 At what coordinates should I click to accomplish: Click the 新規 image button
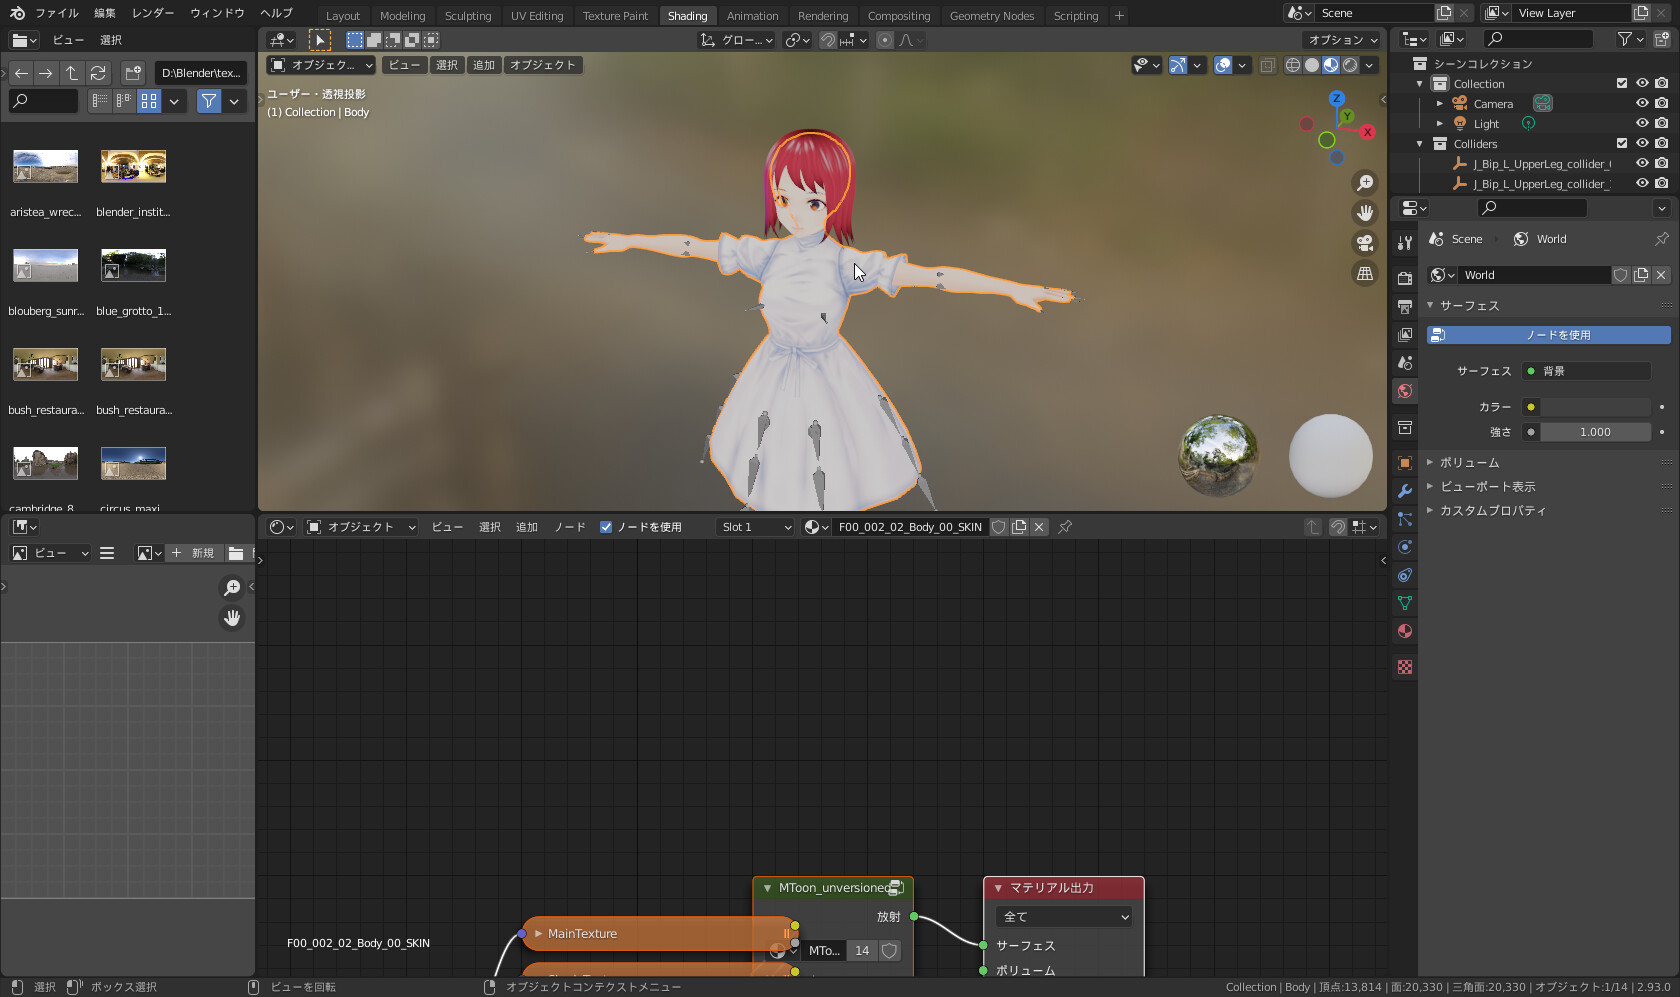[x=193, y=553]
